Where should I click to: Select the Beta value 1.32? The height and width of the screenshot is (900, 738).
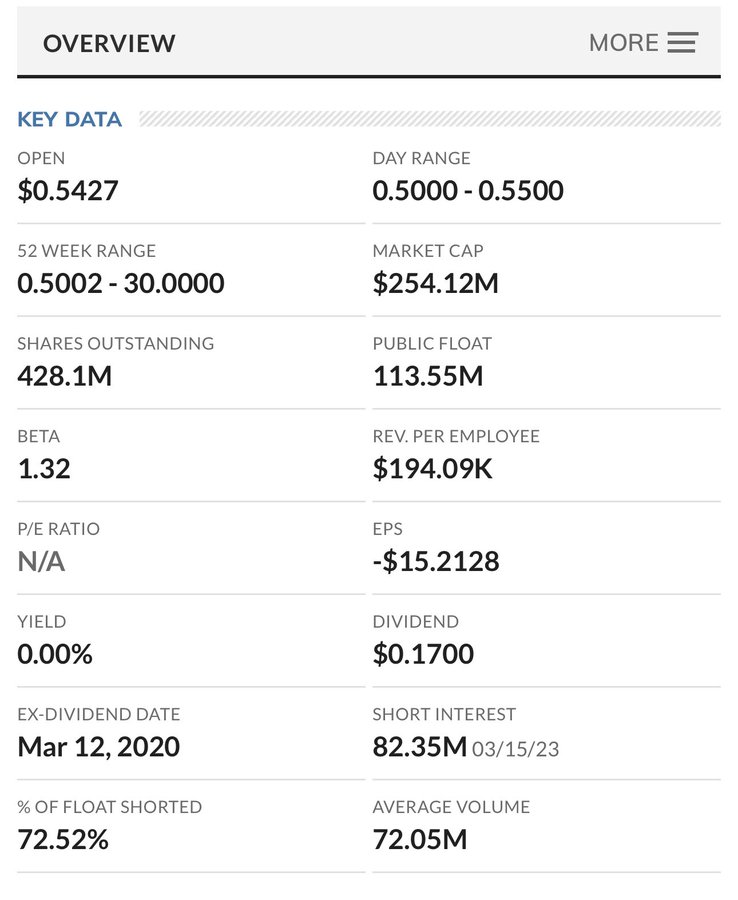coord(44,469)
